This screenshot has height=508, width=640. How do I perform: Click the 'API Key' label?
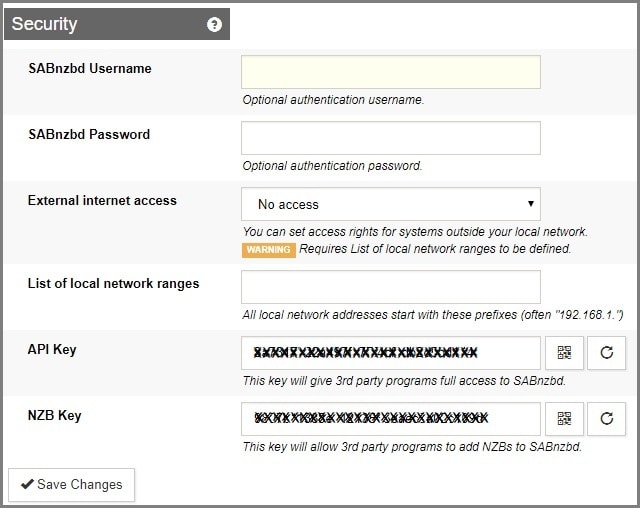click(x=52, y=350)
